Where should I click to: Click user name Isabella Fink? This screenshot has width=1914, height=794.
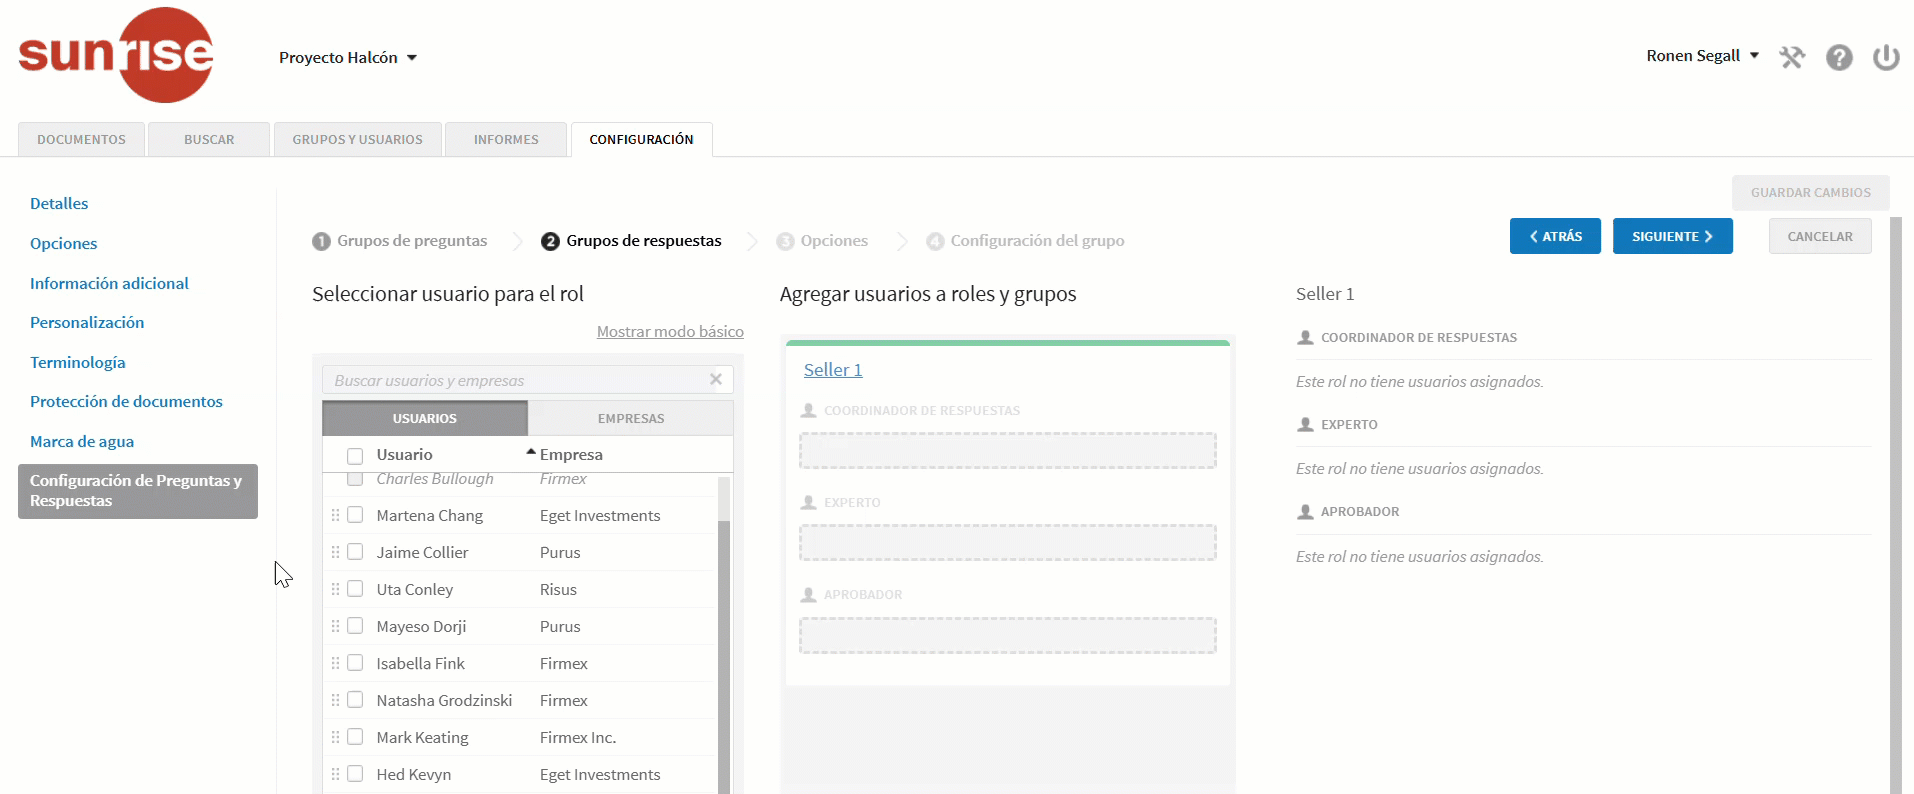point(420,663)
